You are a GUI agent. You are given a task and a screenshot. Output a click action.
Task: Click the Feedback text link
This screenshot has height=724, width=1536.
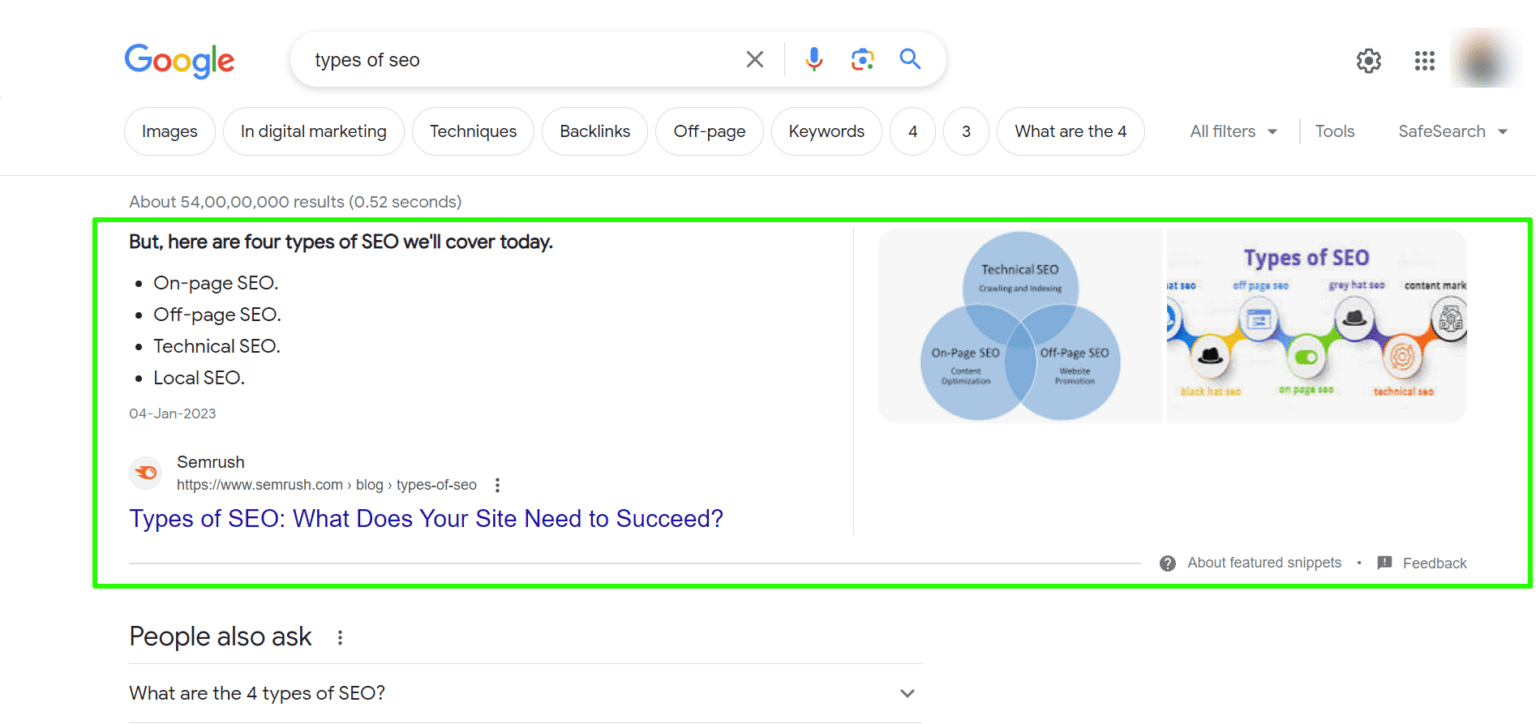1436,562
